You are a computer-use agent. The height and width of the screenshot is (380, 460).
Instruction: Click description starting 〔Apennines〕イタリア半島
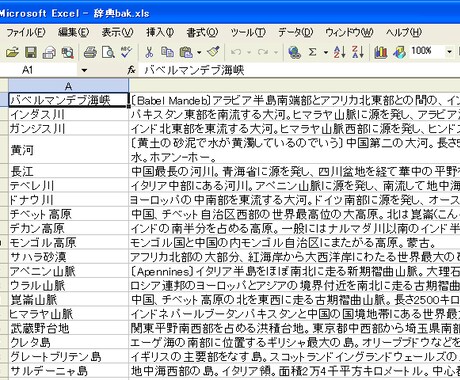pos(295,271)
